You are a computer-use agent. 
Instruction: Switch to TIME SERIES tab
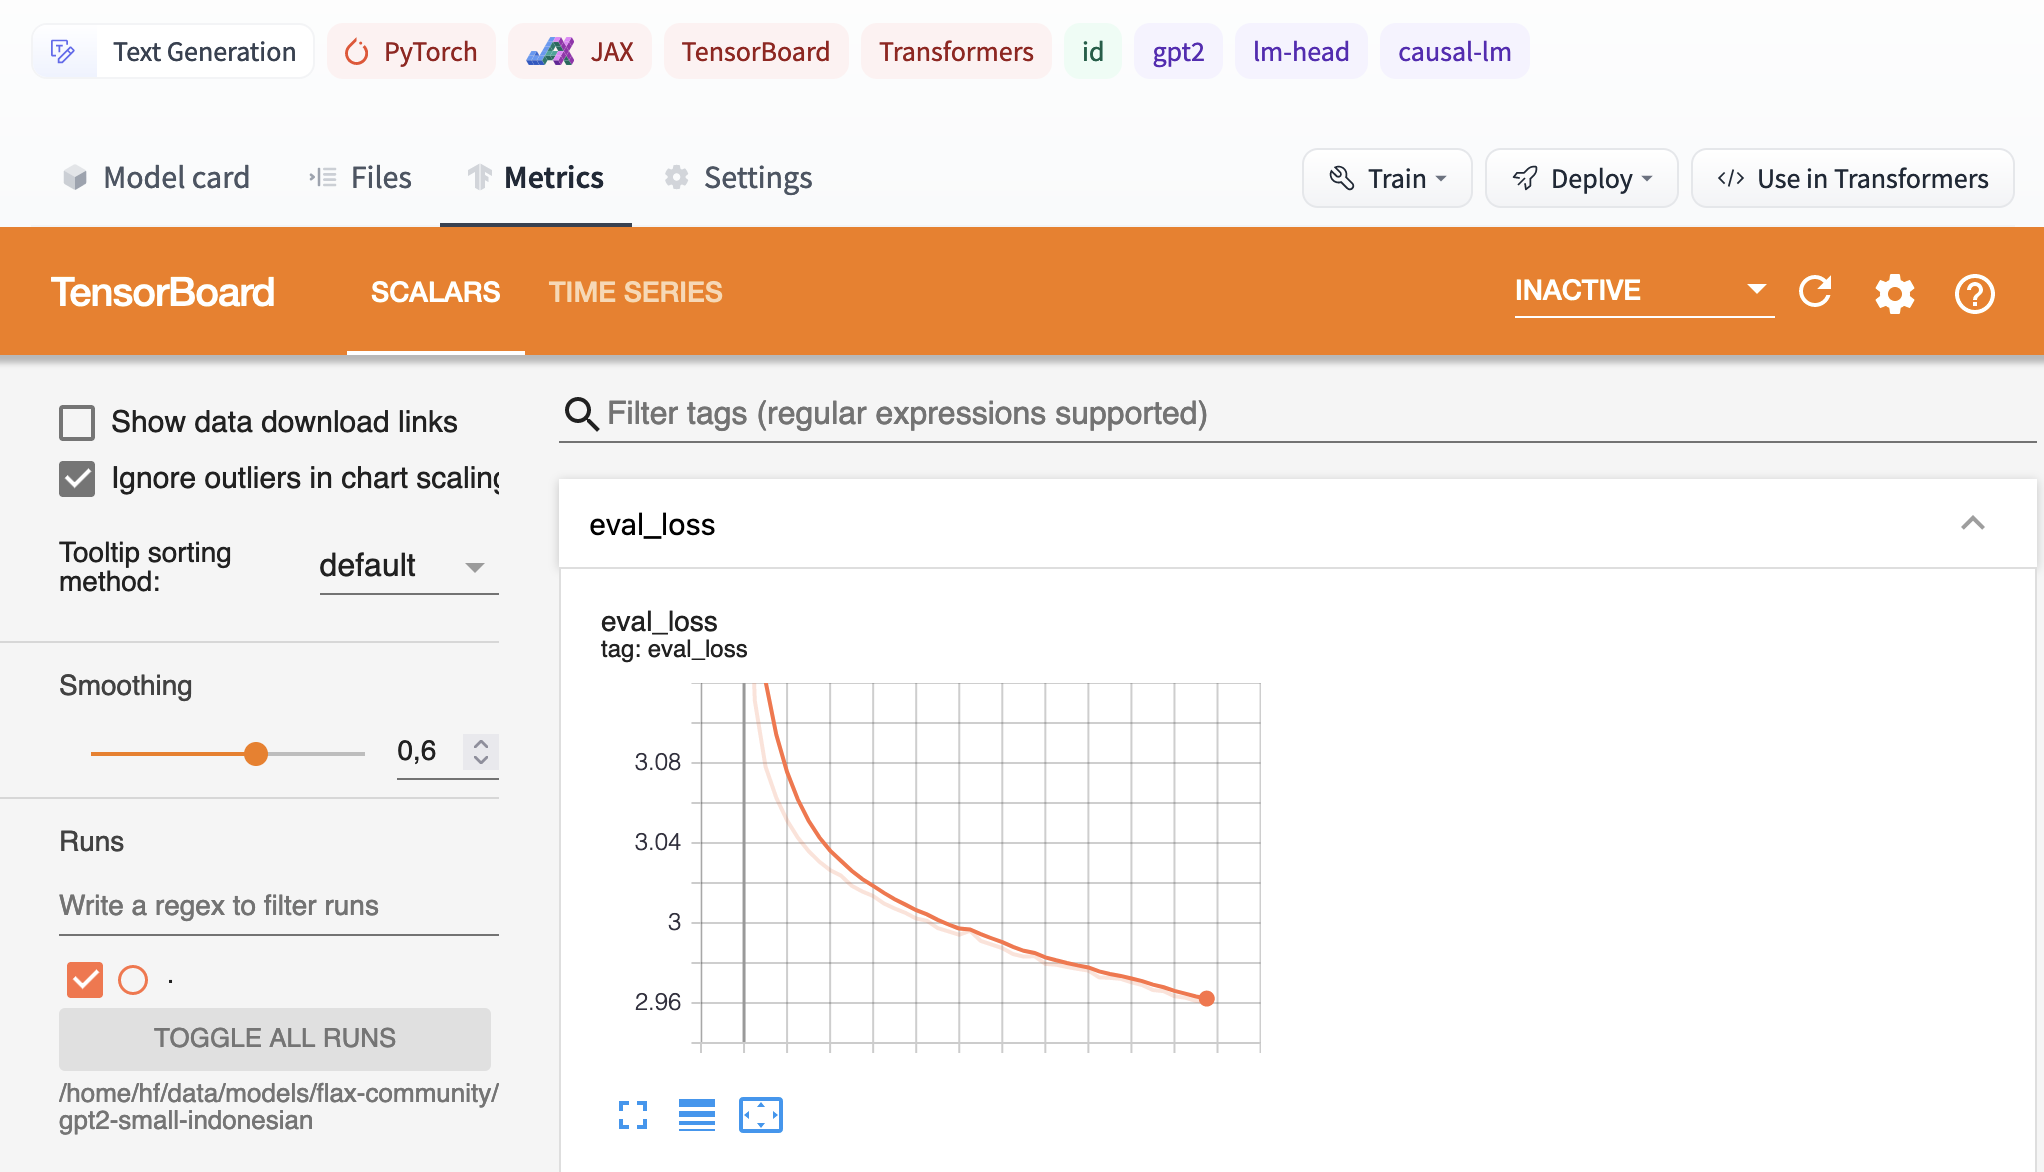[x=635, y=292]
